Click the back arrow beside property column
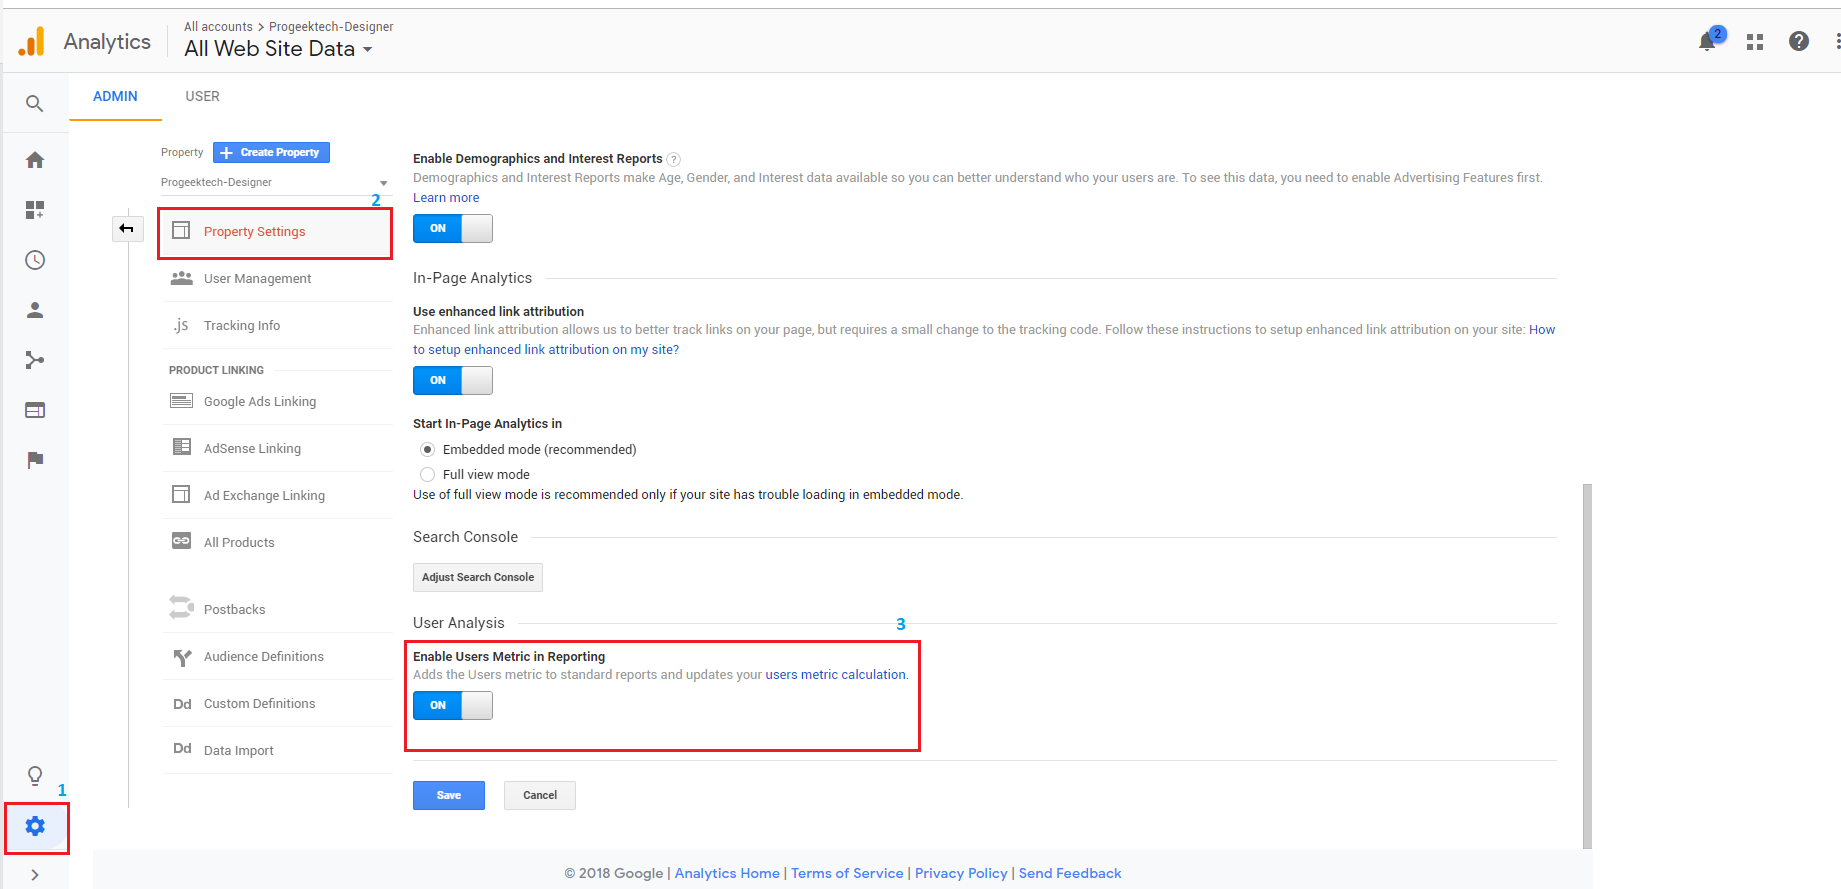Viewport: 1841px width, 889px height. [126, 229]
